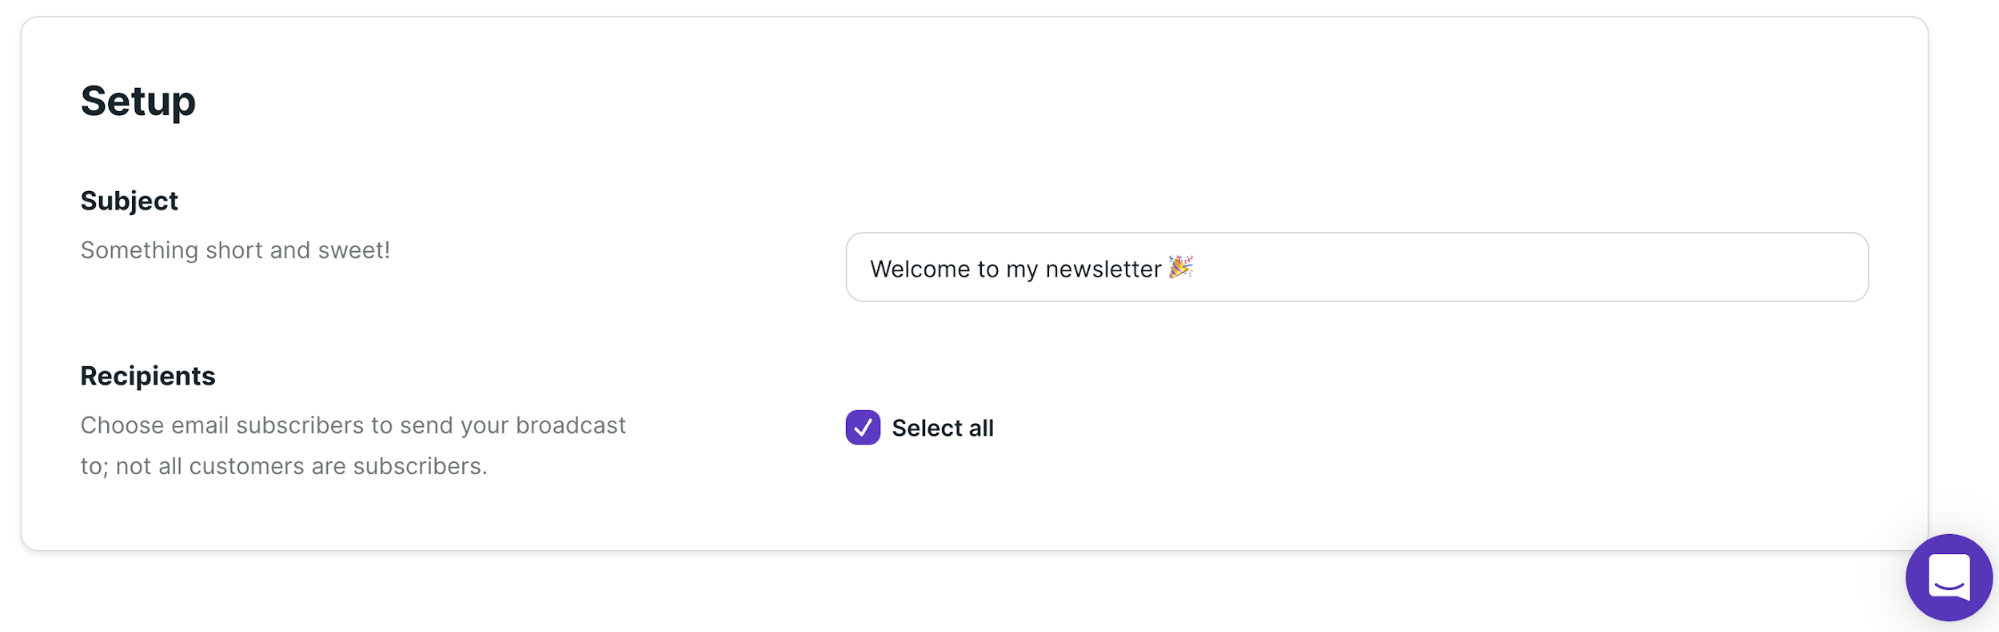This screenshot has width=1999, height=632.
Task: Click the Recipients section heading
Action: [x=148, y=375]
